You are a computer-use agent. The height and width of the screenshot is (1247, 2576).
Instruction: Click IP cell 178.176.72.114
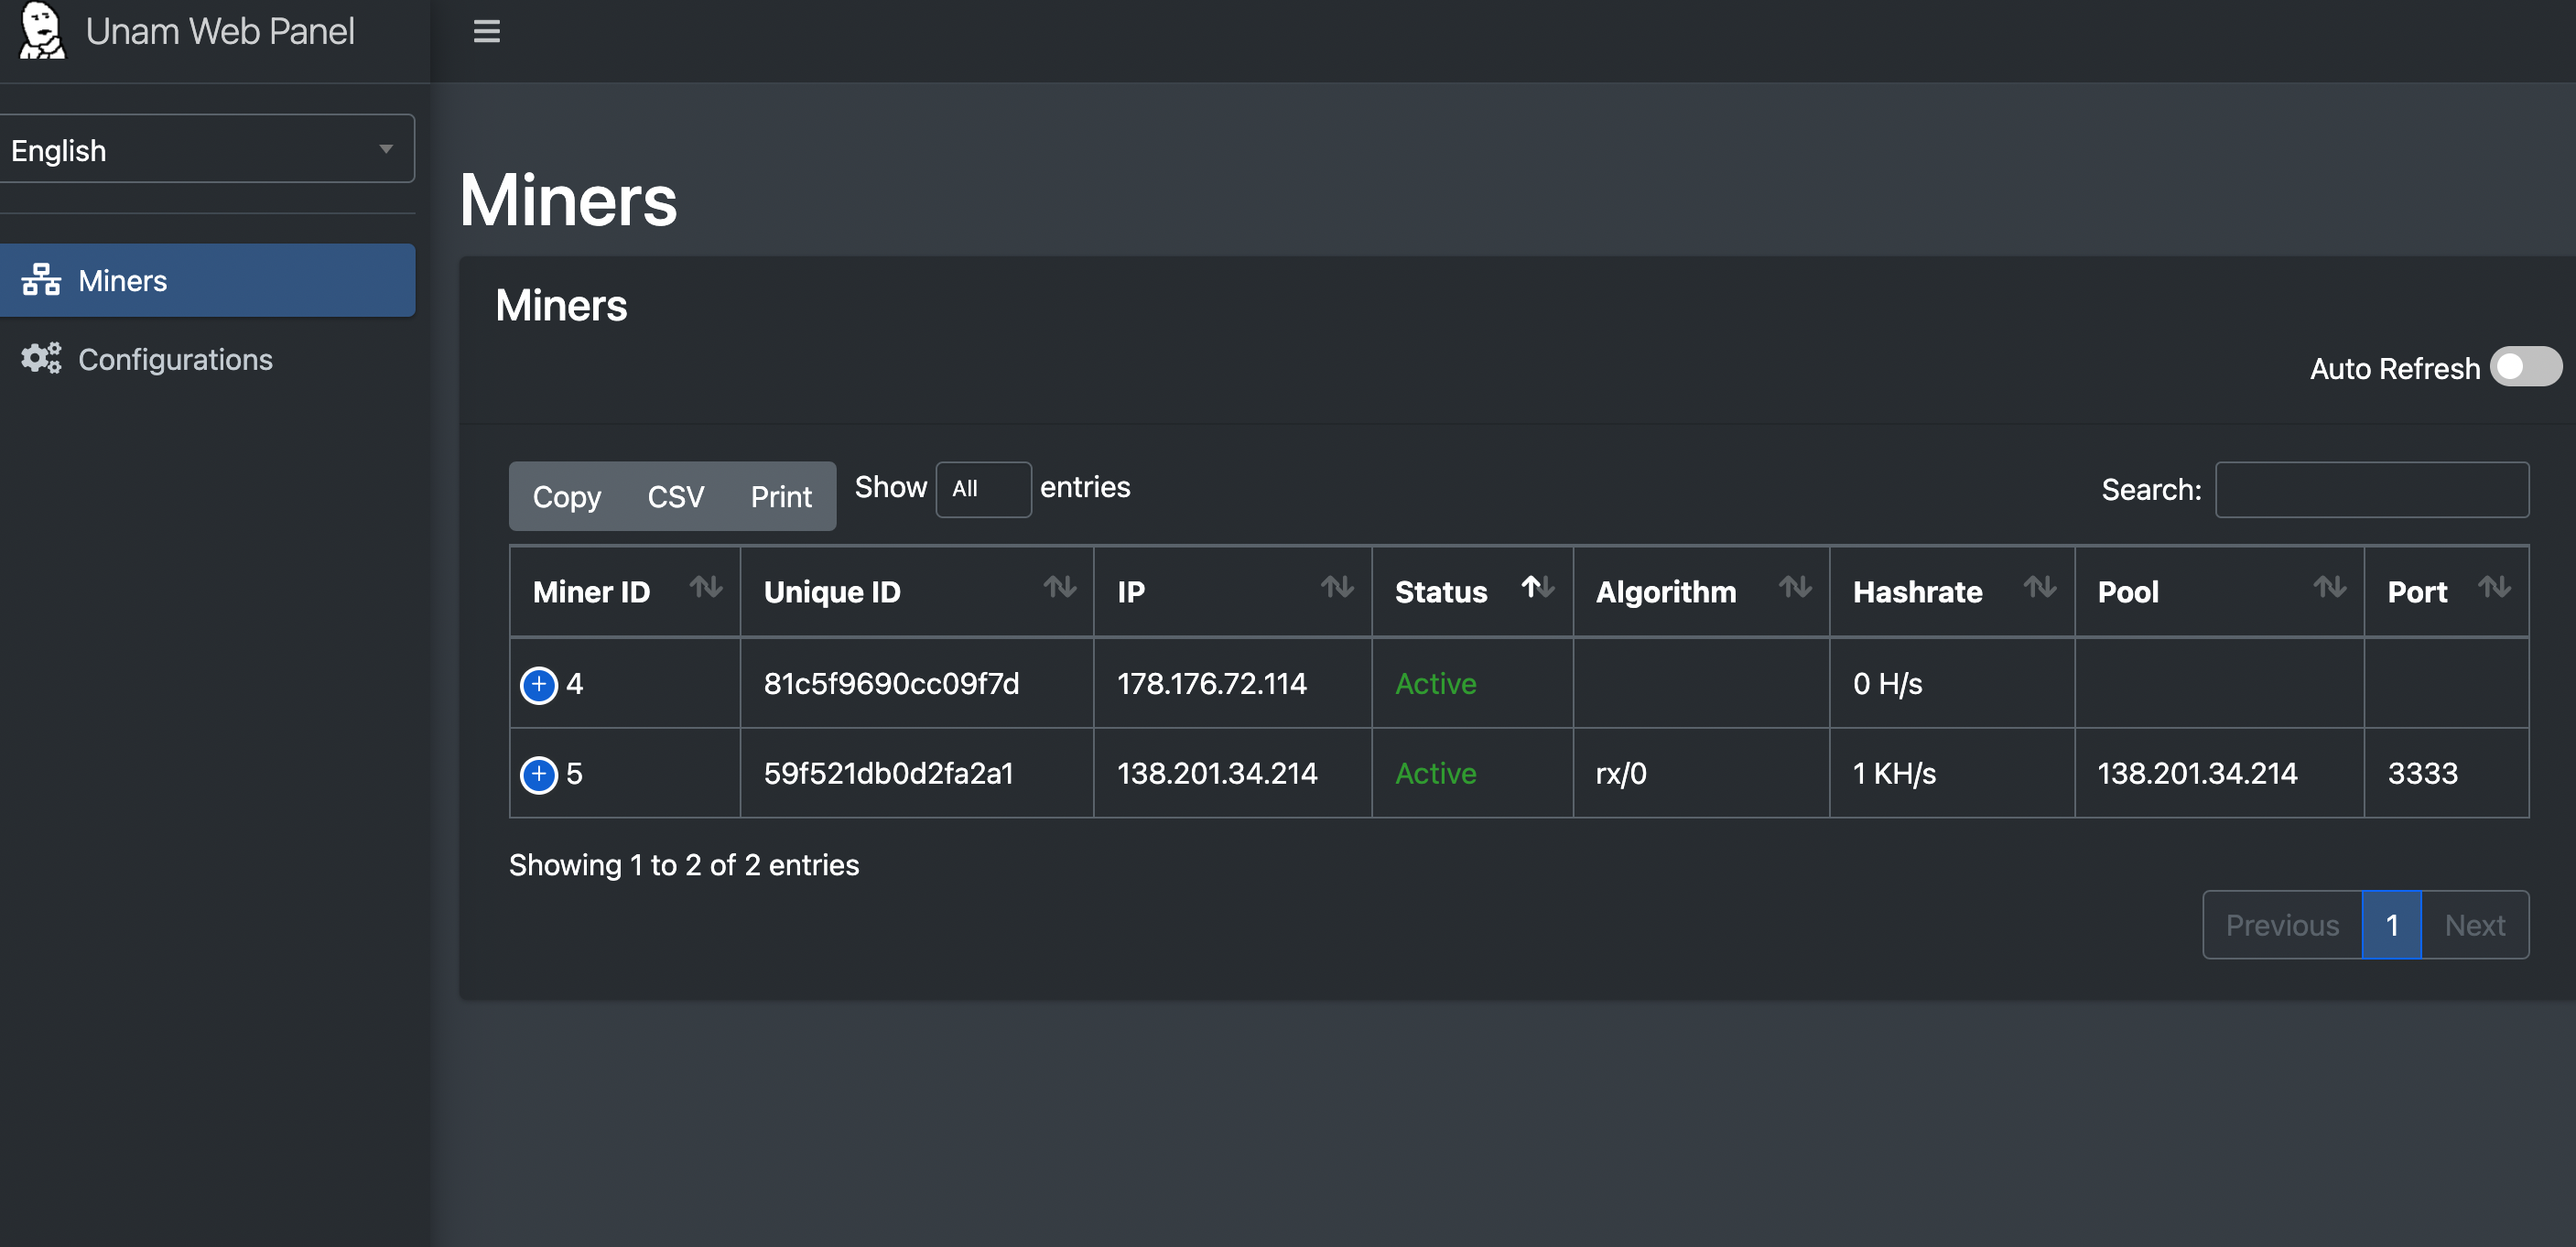pyautogui.click(x=1211, y=683)
